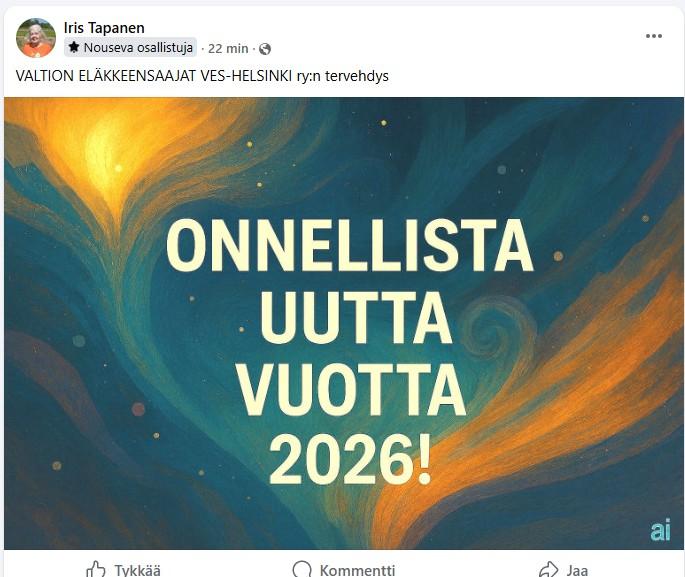This screenshot has width=685, height=577.
Task: Open the Iris Tapanen profile name link
Action: [104, 28]
